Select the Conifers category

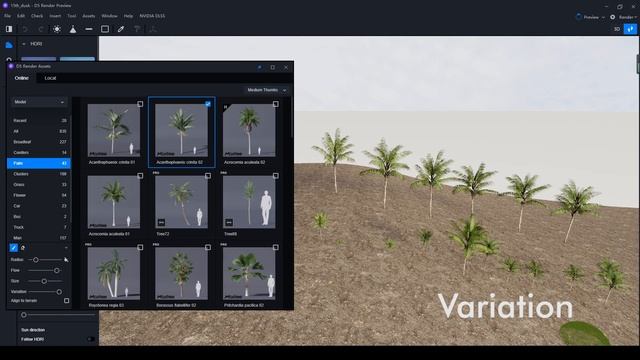point(39,152)
